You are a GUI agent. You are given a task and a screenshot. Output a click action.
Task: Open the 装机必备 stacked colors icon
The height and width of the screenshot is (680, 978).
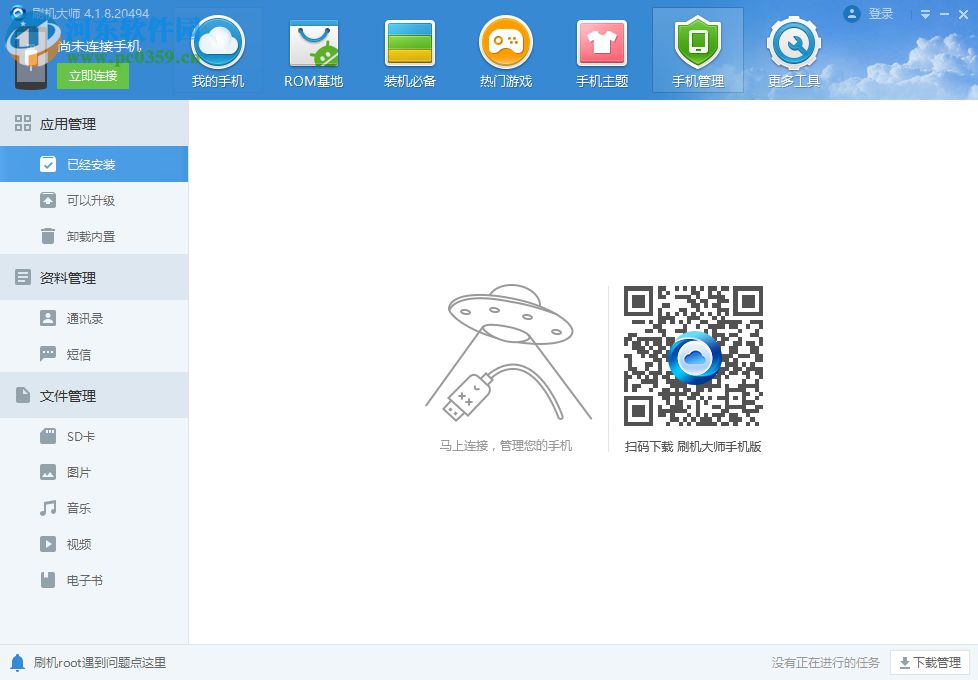point(410,42)
